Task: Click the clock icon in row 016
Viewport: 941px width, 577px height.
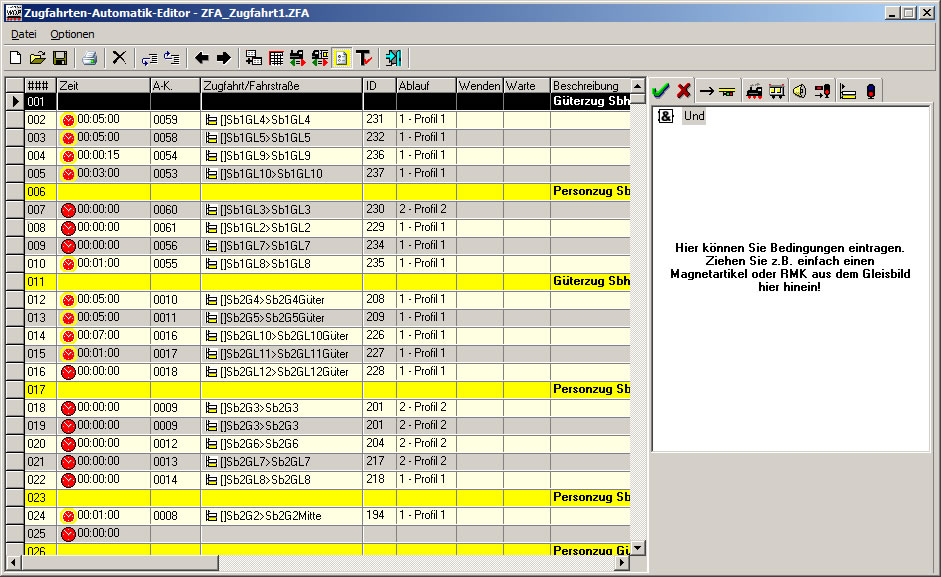Action: [x=68, y=372]
